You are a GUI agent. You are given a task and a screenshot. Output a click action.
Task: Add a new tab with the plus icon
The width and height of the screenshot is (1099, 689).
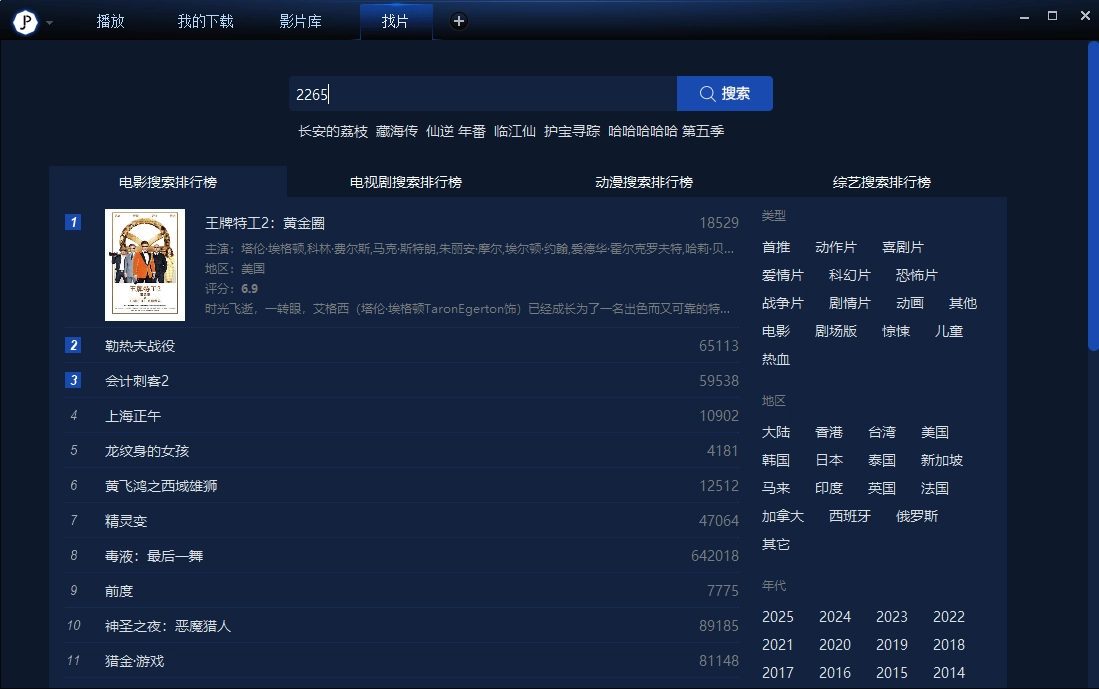[x=458, y=21]
